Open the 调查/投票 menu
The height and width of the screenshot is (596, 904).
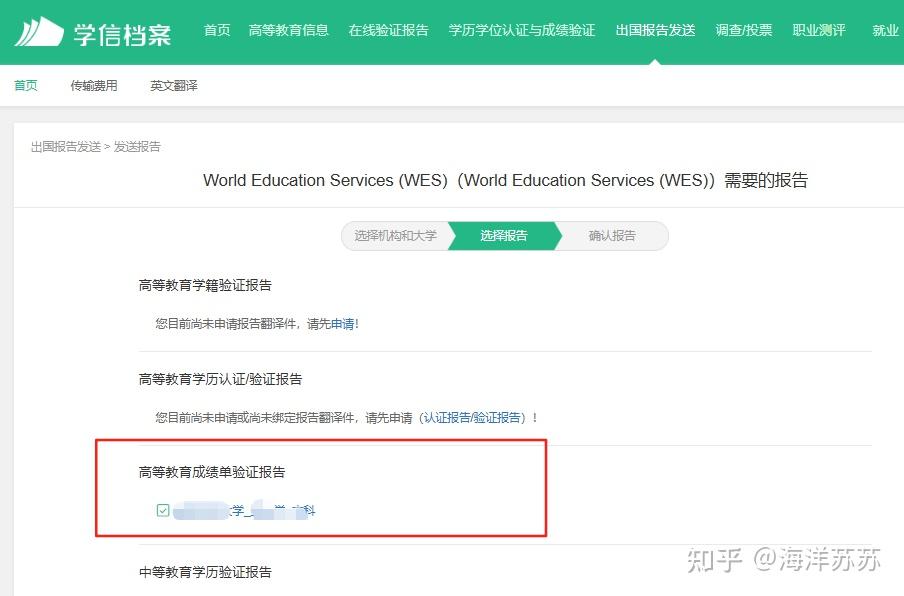click(x=743, y=30)
